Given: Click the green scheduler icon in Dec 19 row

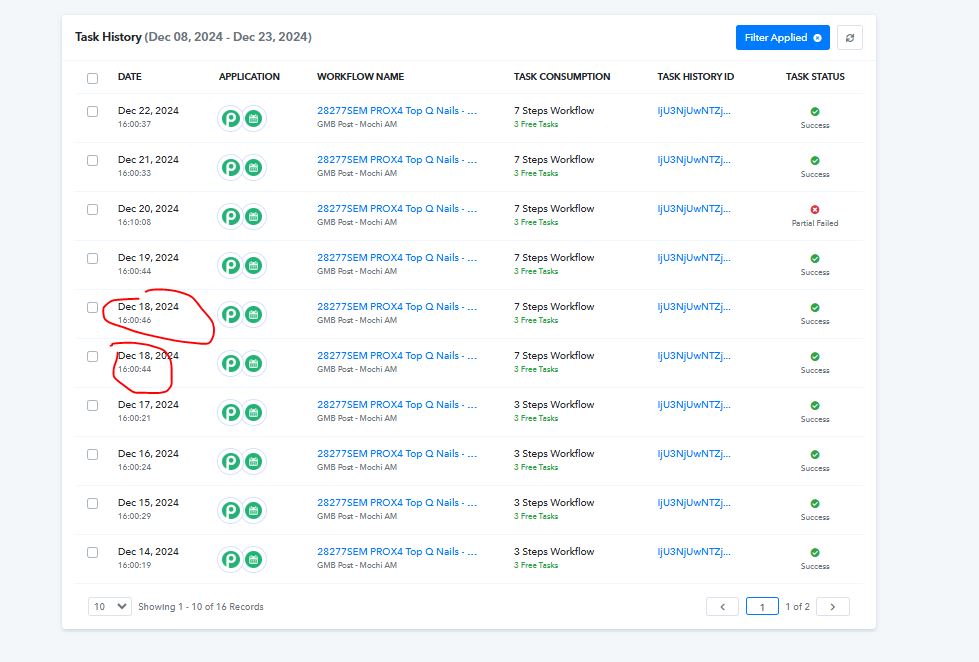Looking at the screenshot, I should click(253, 265).
